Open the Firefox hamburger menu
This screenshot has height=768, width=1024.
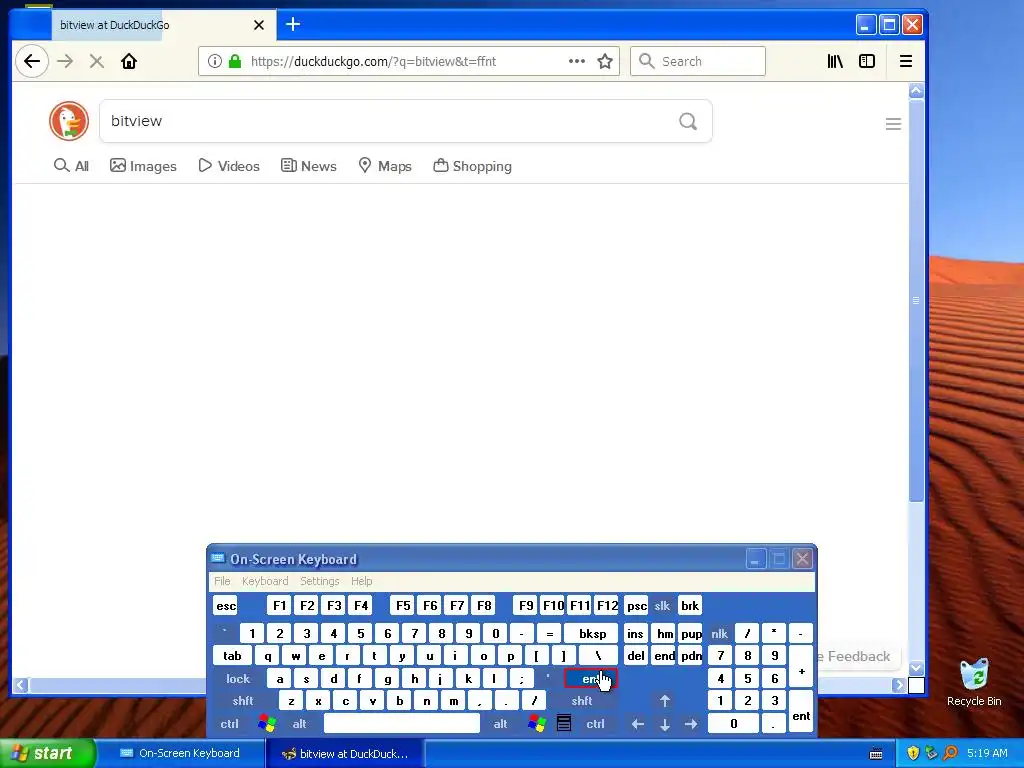pyautogui.click(x=906, y=61)
